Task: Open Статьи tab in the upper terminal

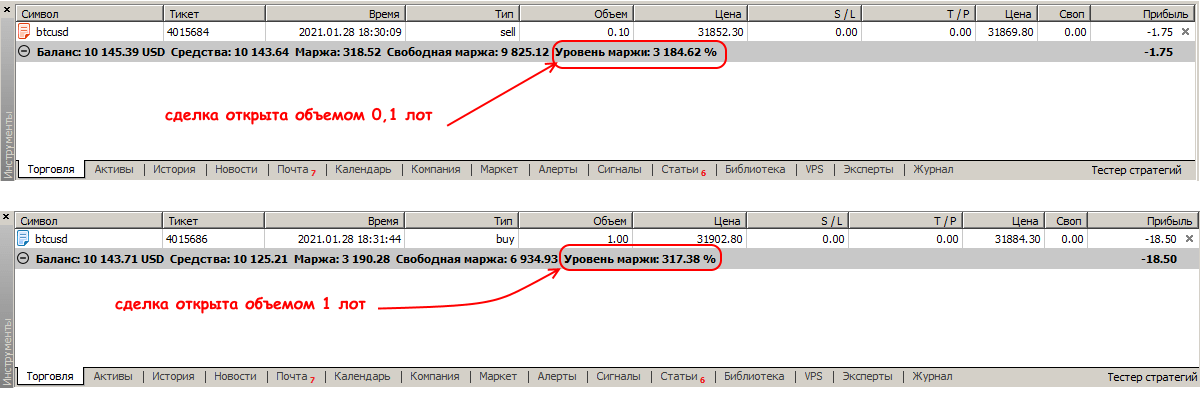Action: pyautogui.click(x=680, y=170)
